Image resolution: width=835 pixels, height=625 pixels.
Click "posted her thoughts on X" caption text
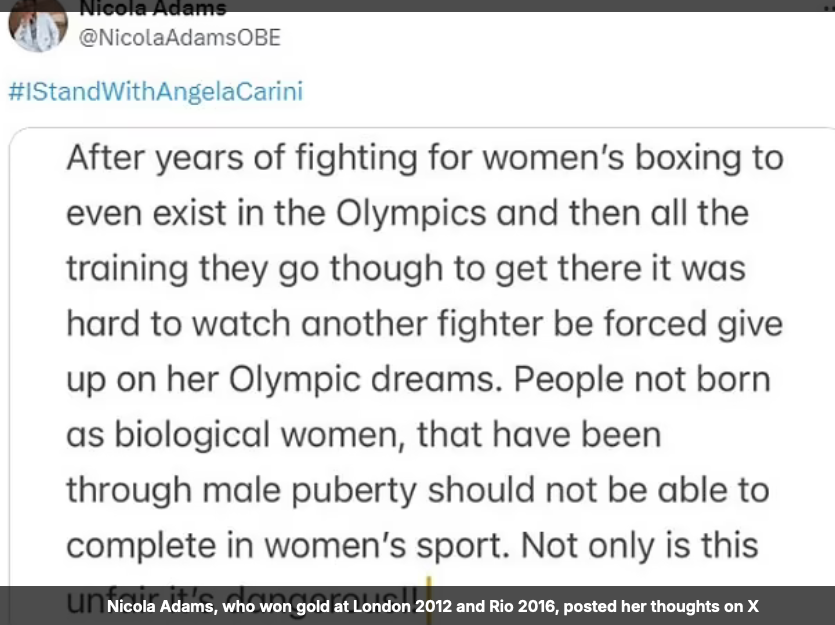pos(654,606)
